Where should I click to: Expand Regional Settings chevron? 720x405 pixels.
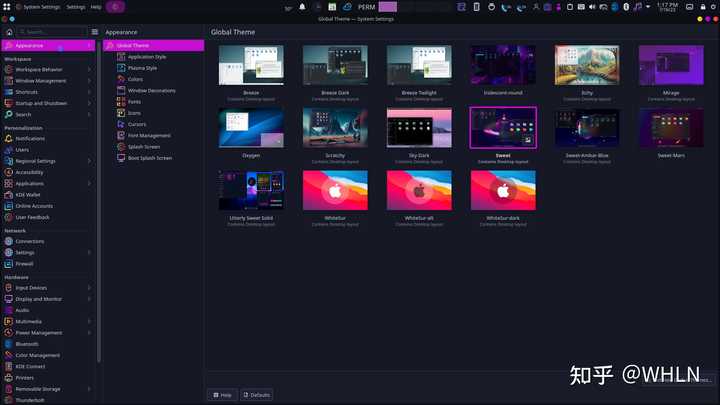(x=89, y=161)
